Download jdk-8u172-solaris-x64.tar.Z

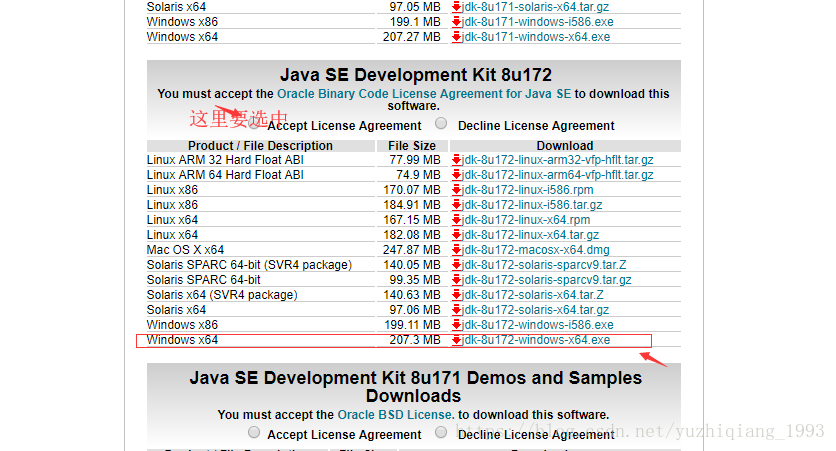click(x=533, y=295)
